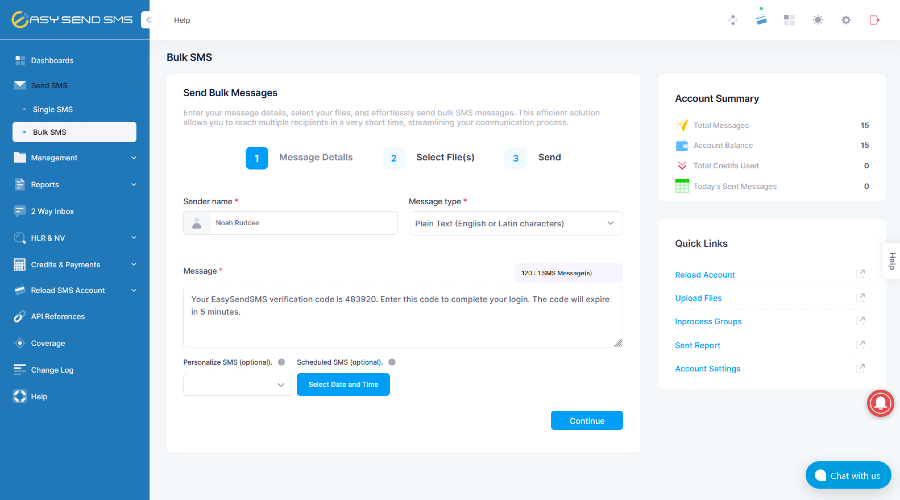This screenshot has width=900, height=500.
Task: Open the Inprocess Groups quick link
Action: (708, 321)
